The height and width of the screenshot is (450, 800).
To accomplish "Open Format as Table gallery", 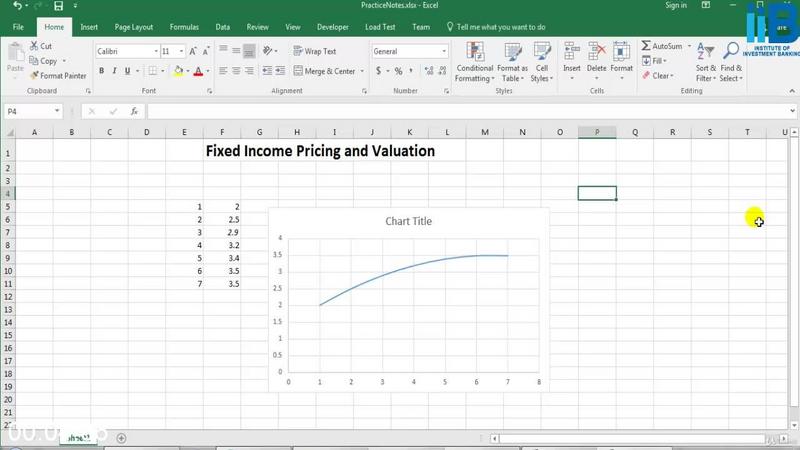I will pos(512,62).
